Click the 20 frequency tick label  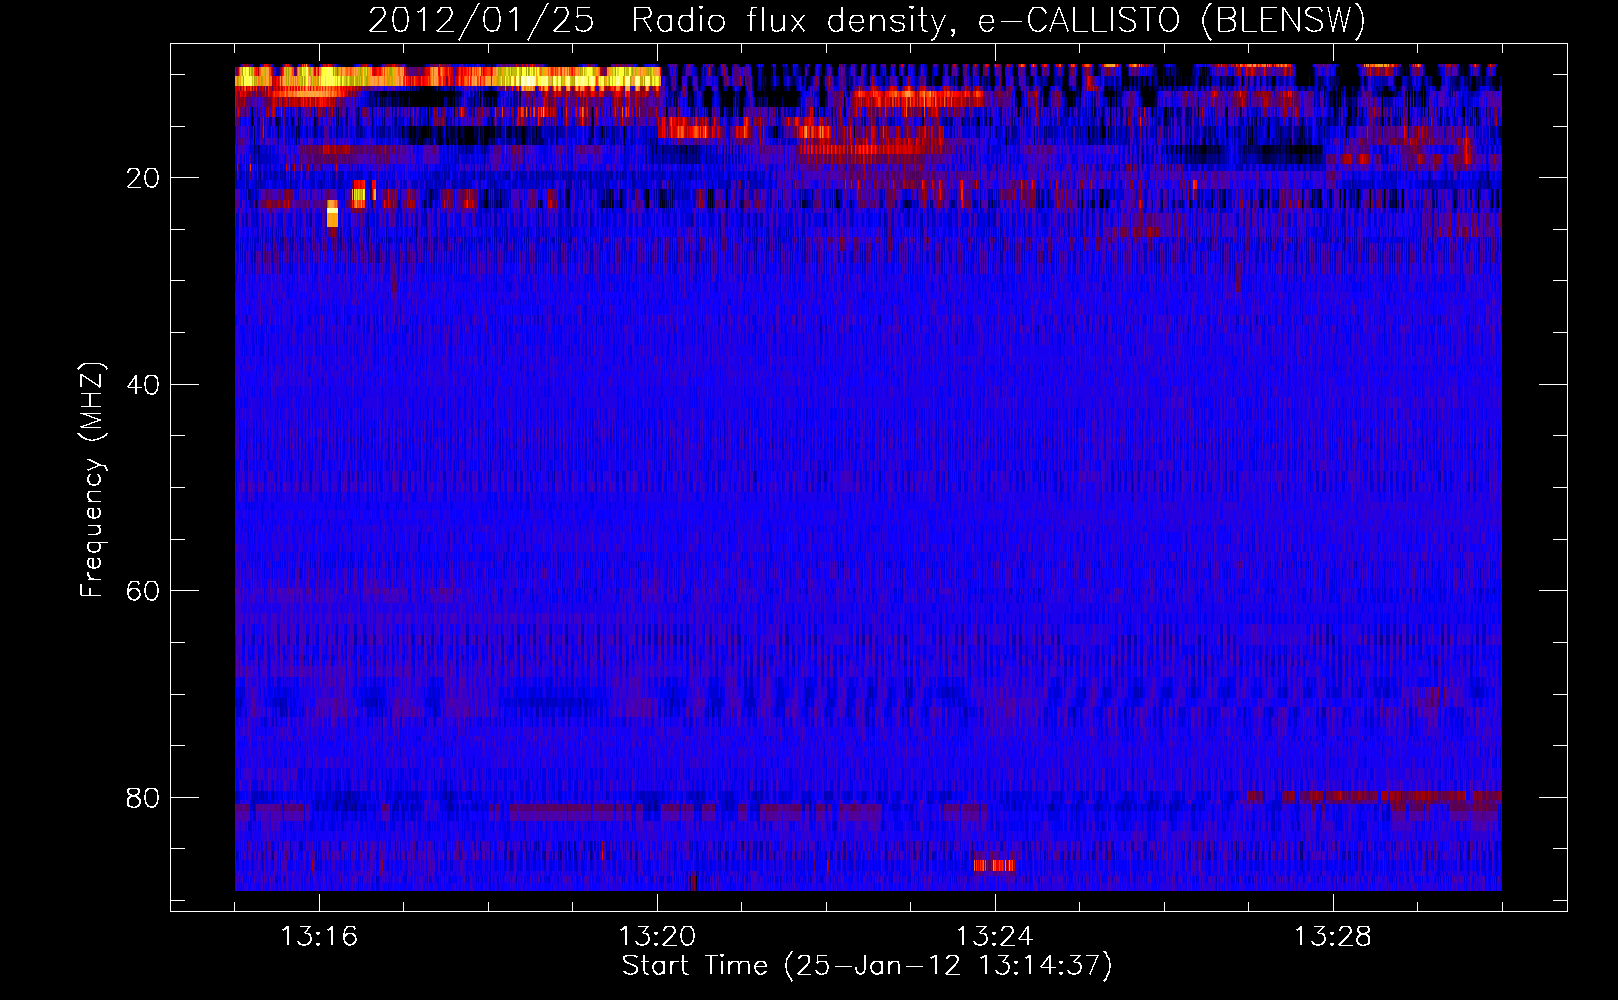click(143, 178)
